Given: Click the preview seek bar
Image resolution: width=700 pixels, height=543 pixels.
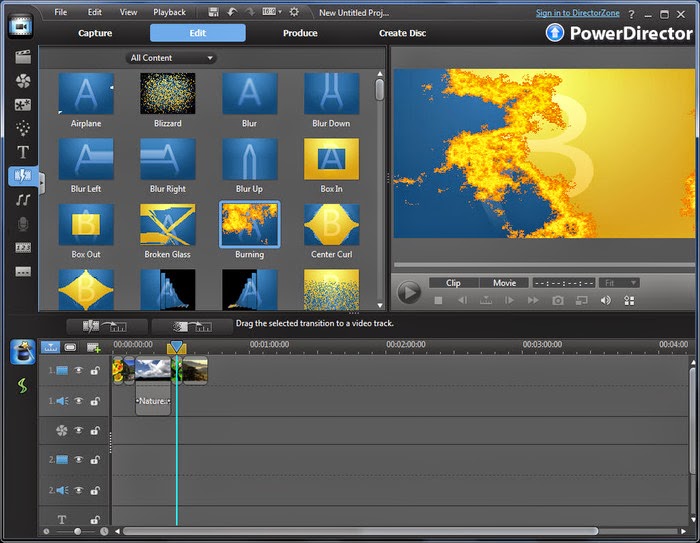Looking at the screenshot, I should [544, 265].
